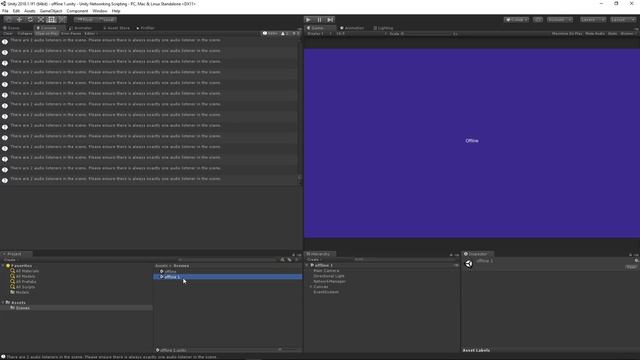Open the Collab dropdown
Viewport: 640px width, 360px height.
point(516,20)
